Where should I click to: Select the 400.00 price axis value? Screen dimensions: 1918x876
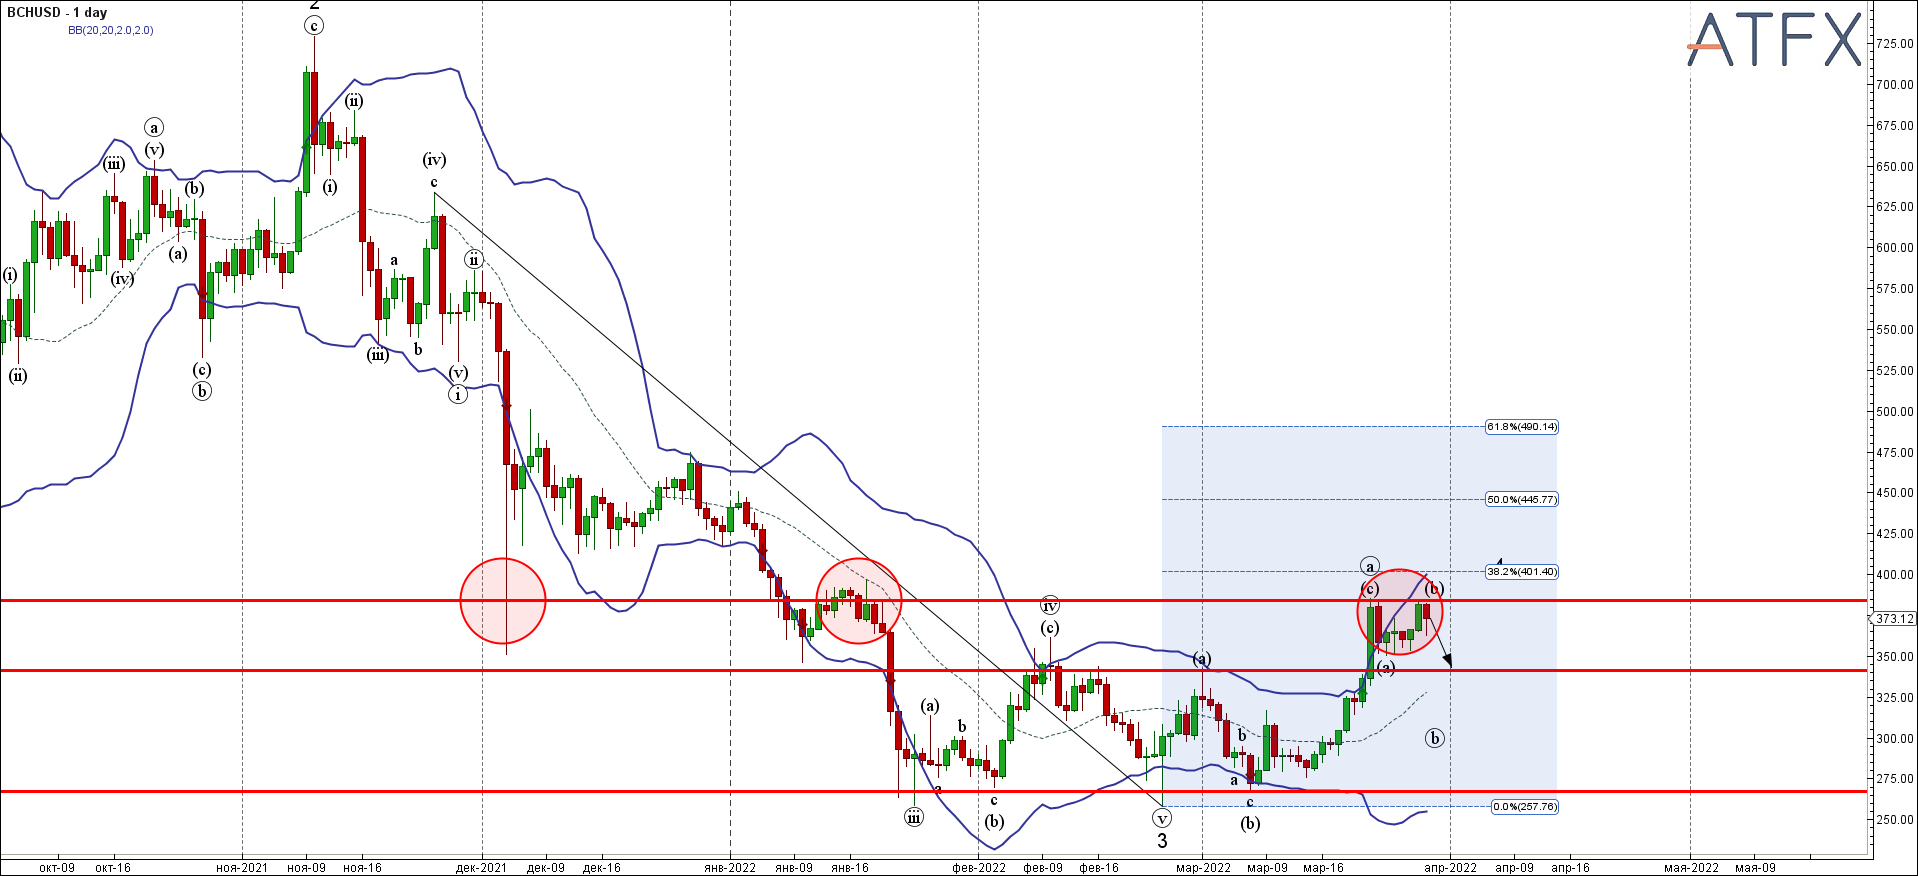[1895, 575]
